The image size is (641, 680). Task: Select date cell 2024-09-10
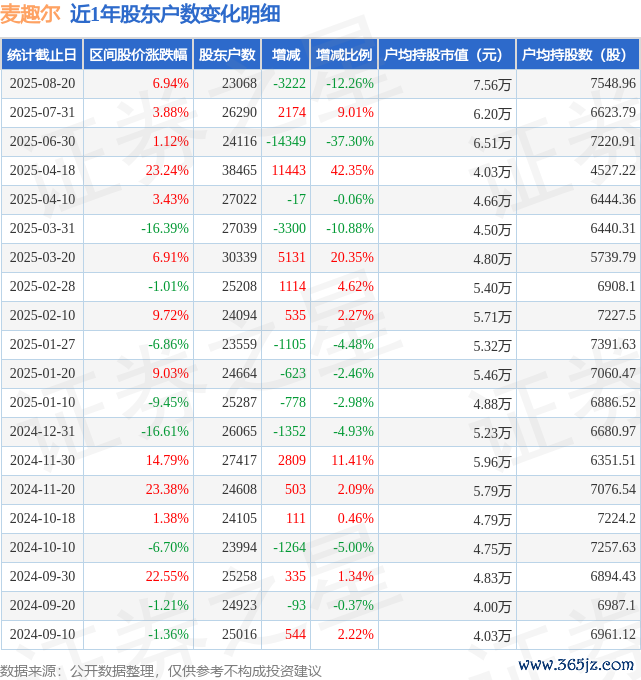click(43, 634)
